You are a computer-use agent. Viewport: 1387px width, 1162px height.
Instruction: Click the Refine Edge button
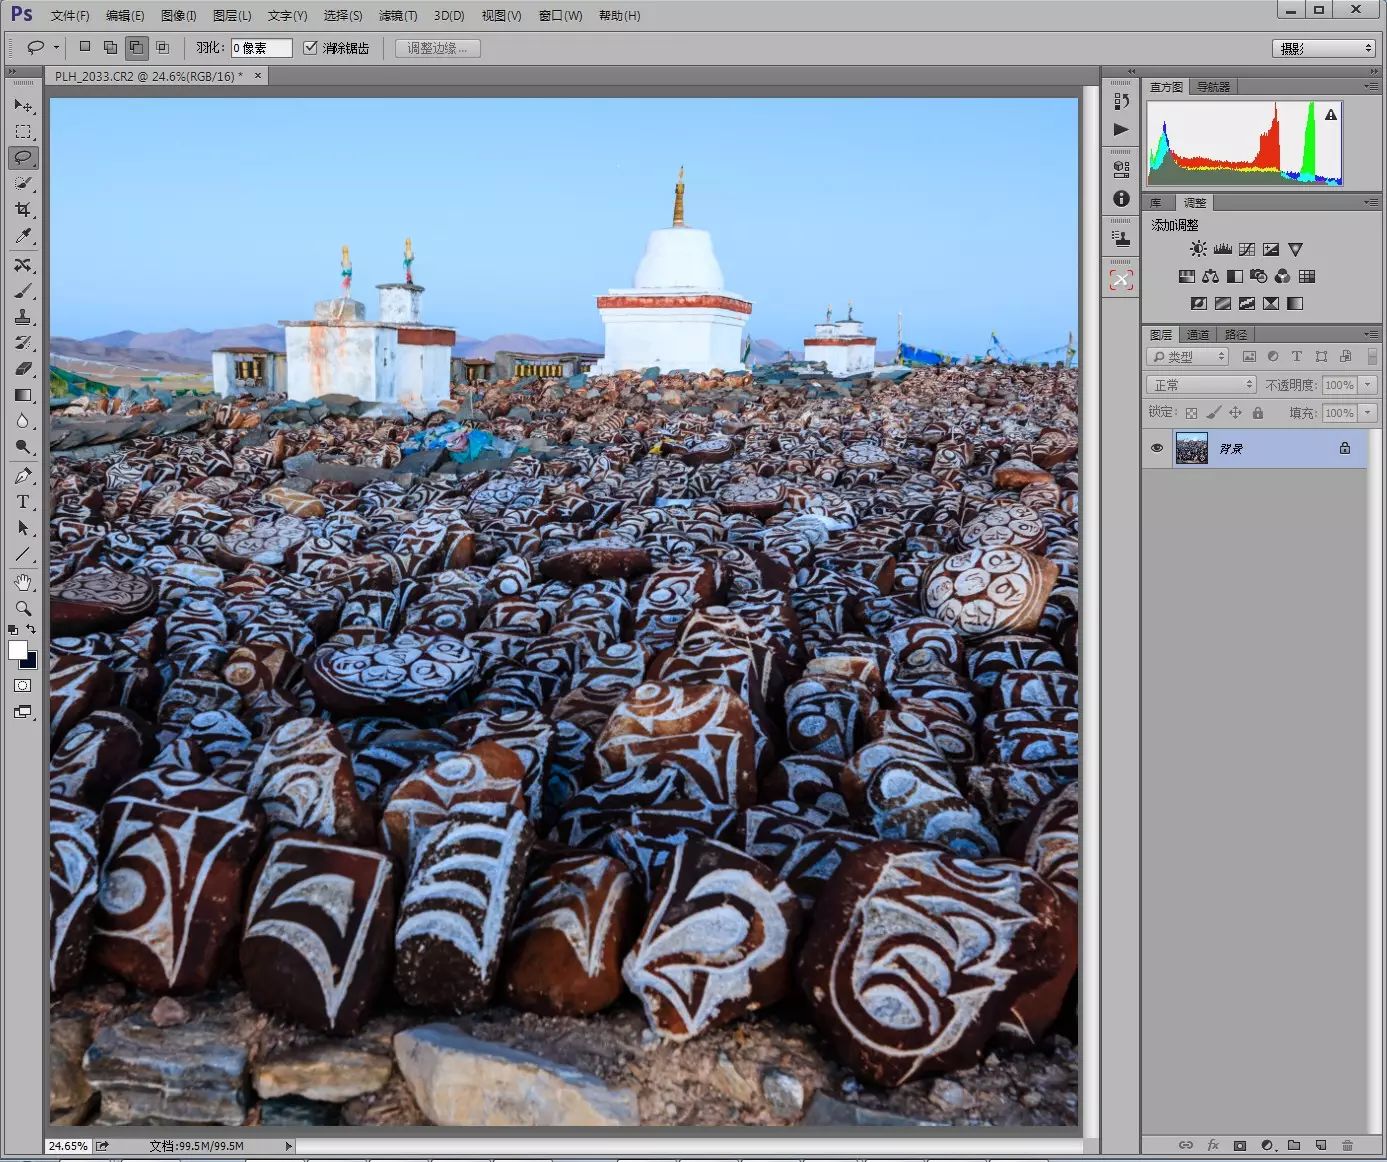[x=437, y=48]
